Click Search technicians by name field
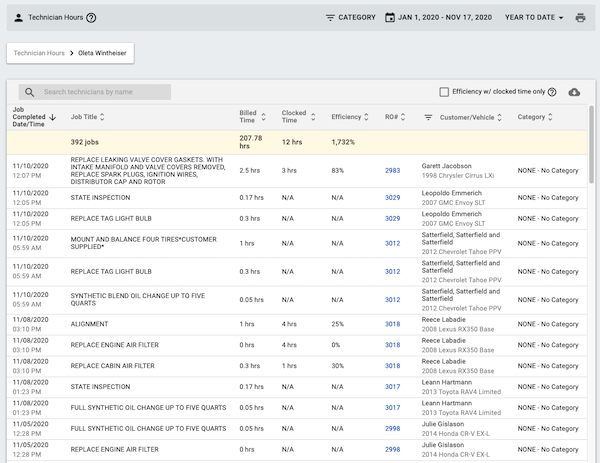The image size is (600, 463). coord(95,92)
